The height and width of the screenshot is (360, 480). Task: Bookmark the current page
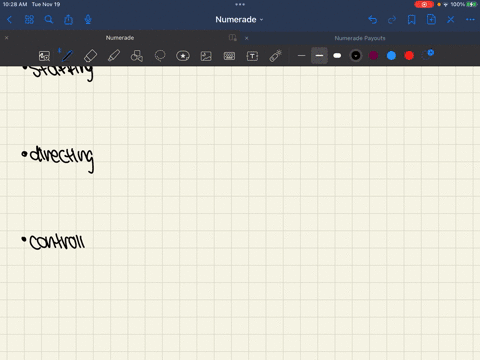(412, 20)
